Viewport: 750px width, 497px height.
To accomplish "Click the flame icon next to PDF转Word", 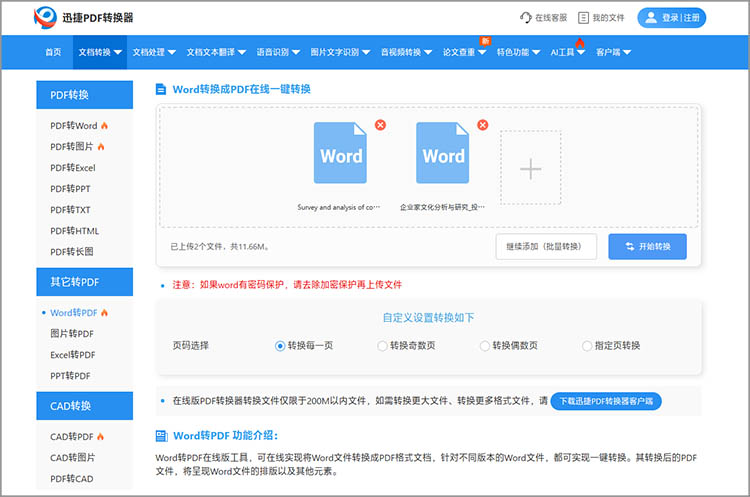I will coord(104,125).
